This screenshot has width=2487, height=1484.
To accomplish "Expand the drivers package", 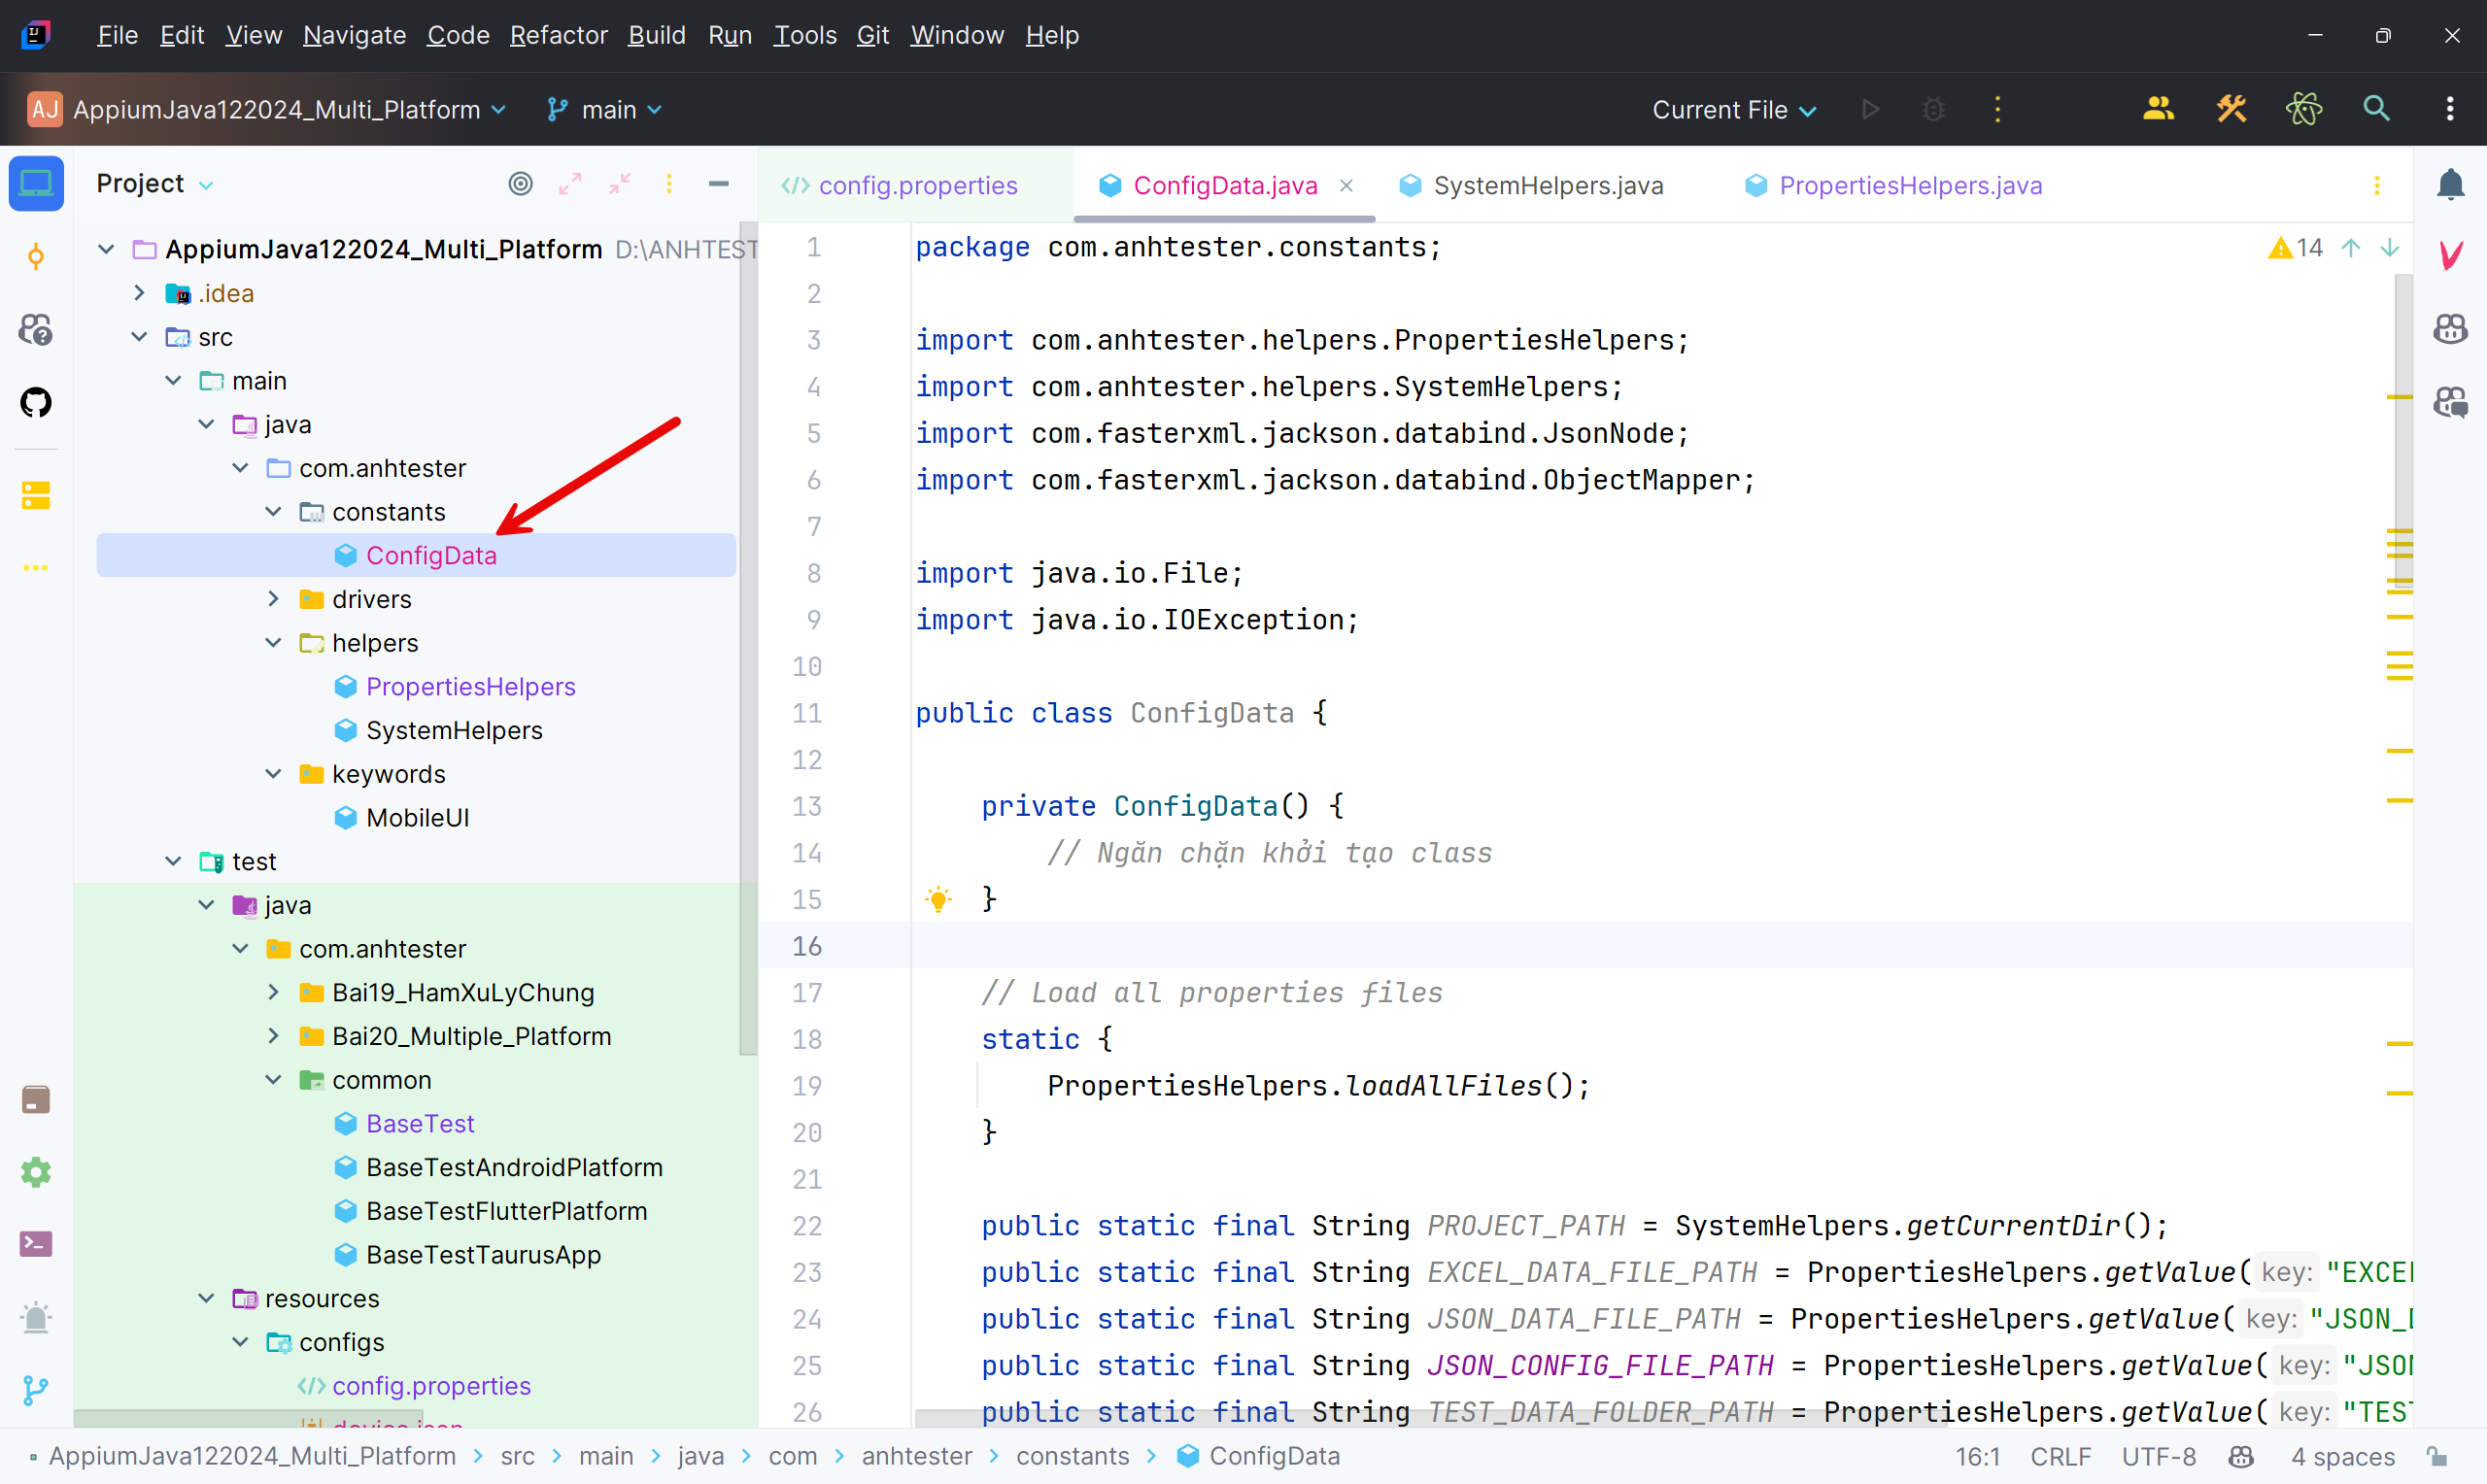I will (273, 599).
